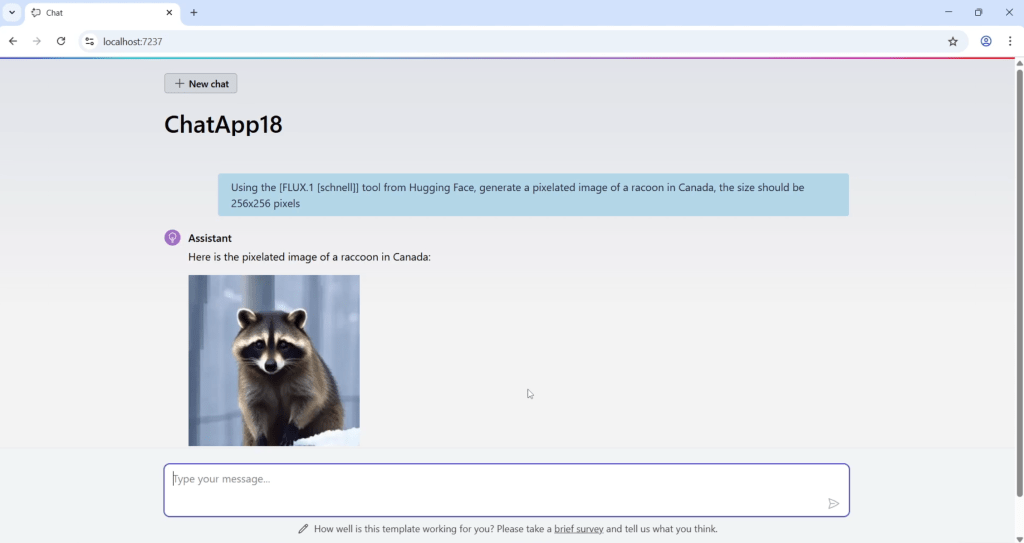
Task: Click the send message arrow icon
Action: click(x=833, y=504)
